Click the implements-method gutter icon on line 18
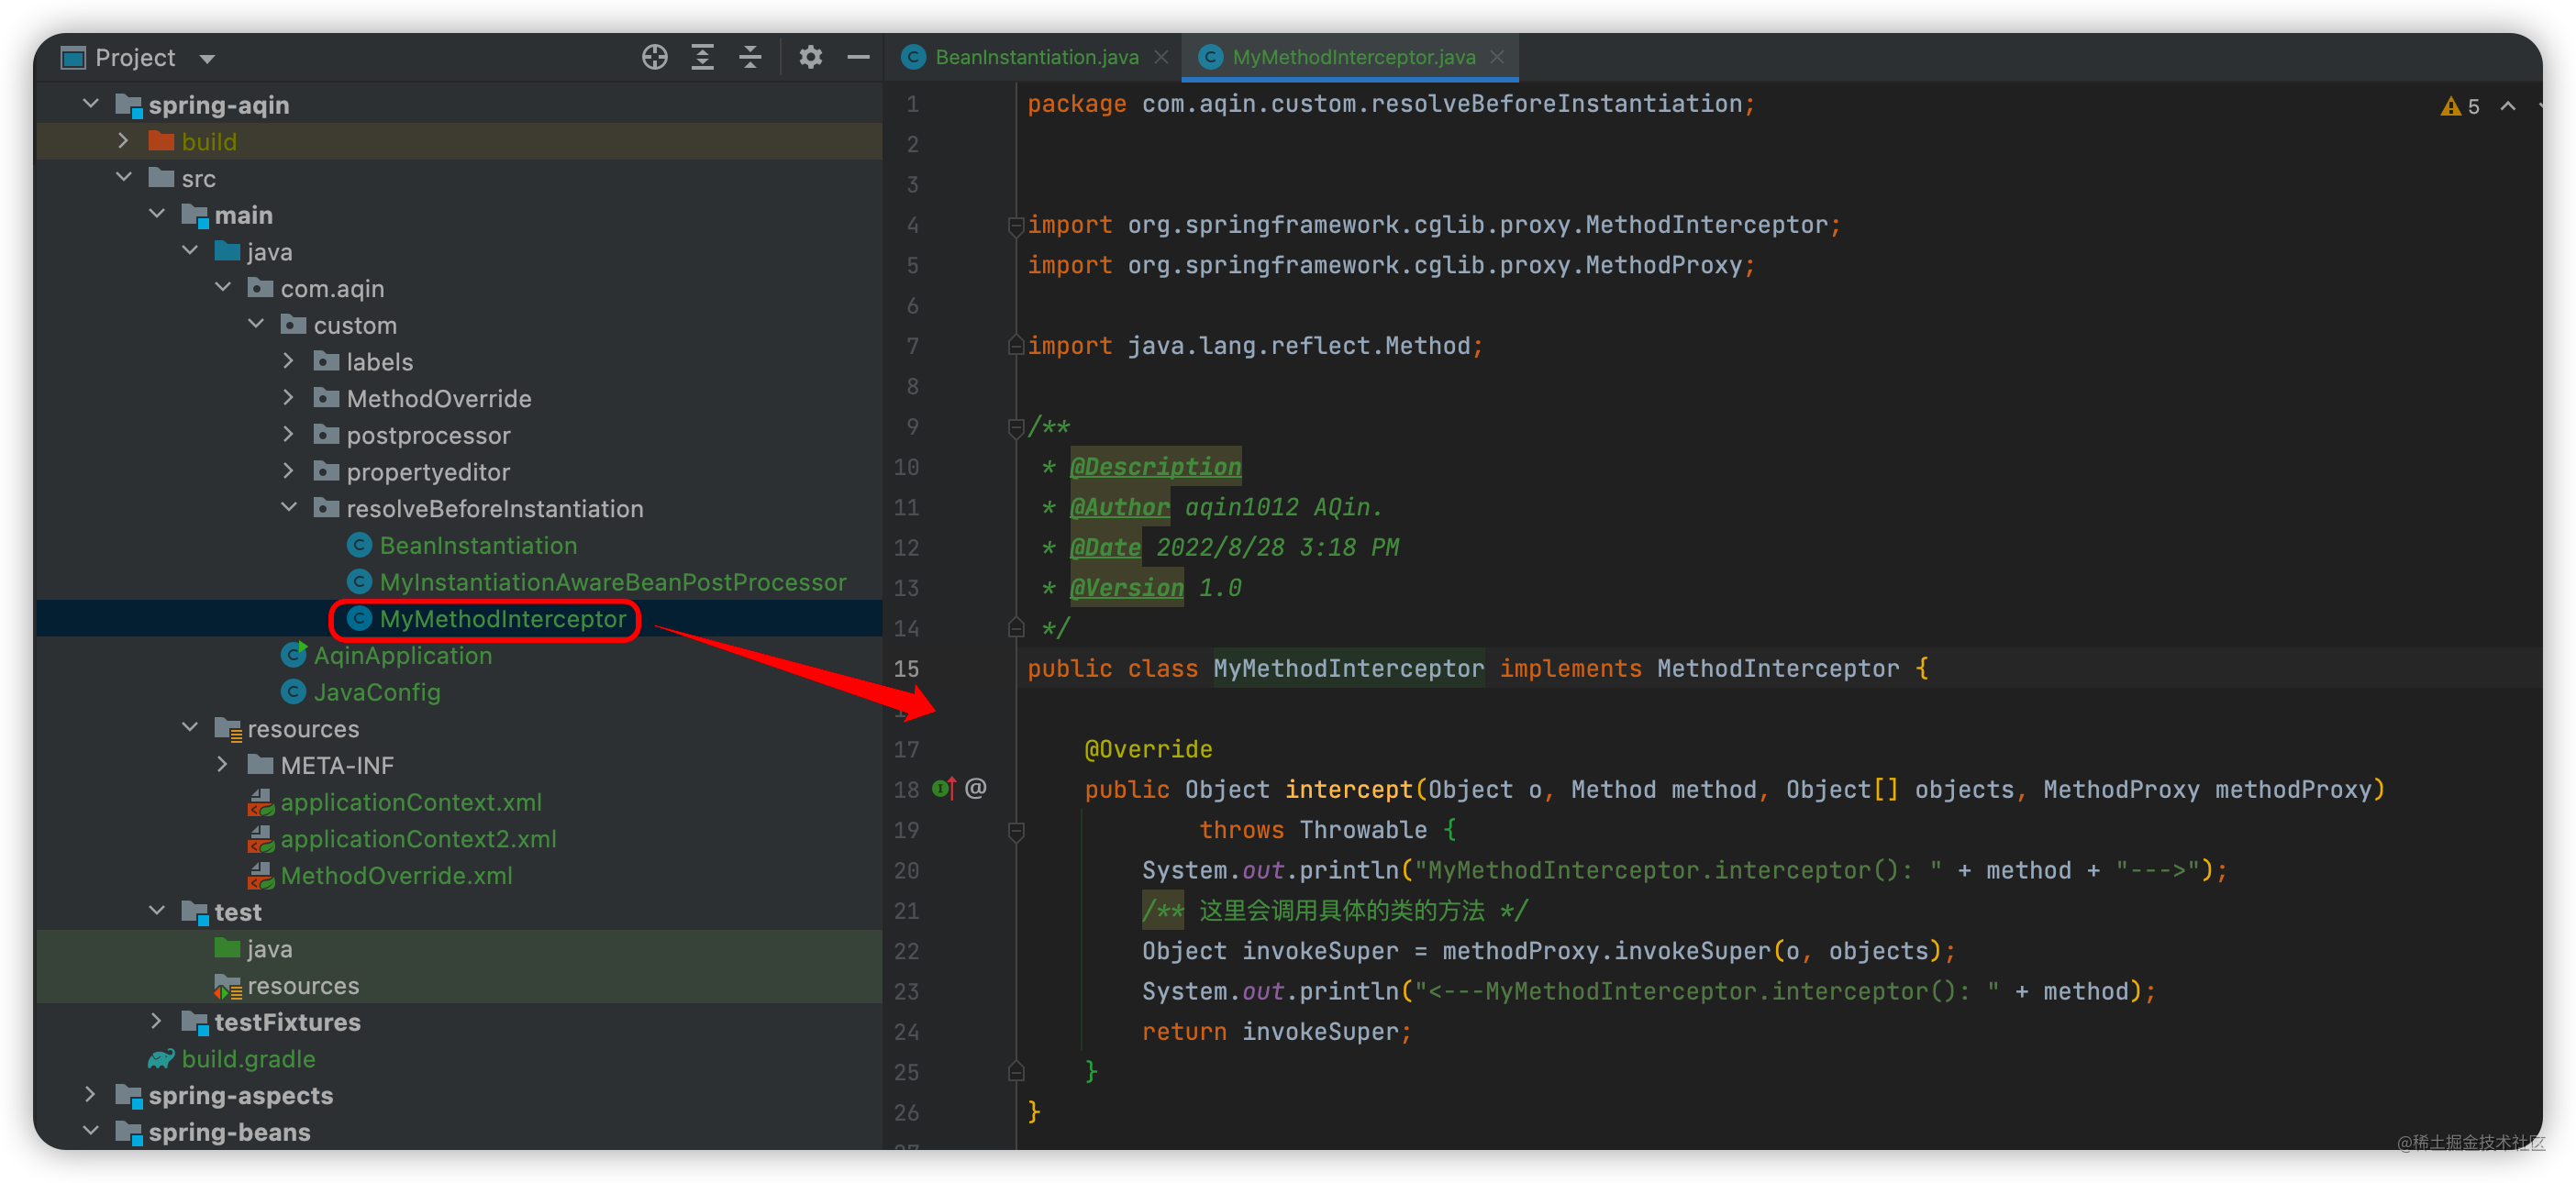The width and height of the screenshot is (2576, 1183). 944,788
